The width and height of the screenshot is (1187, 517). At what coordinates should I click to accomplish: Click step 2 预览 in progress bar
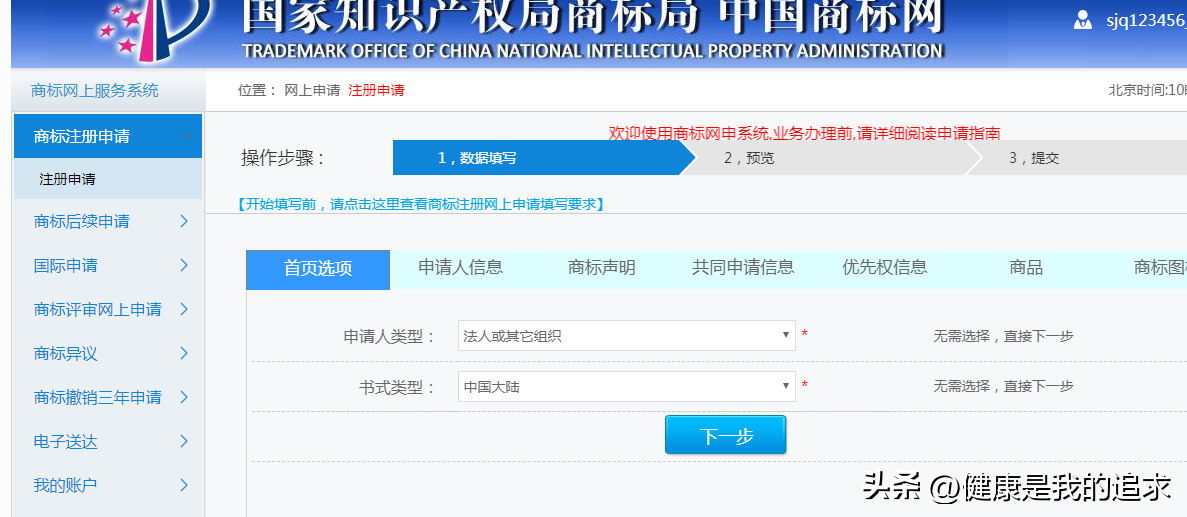pos(748,158)
